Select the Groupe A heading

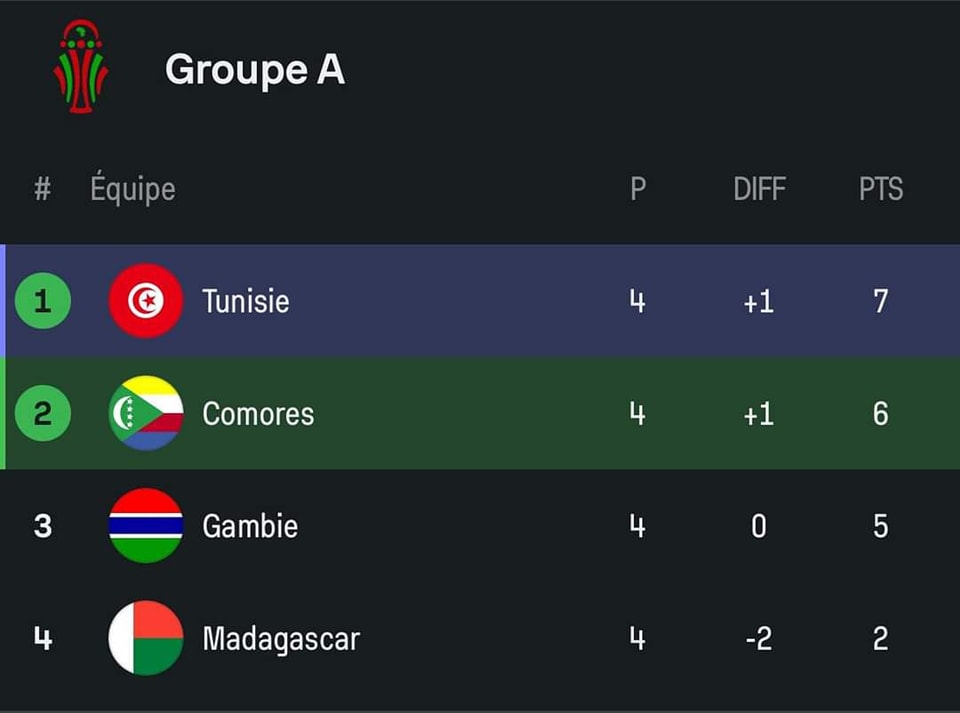pyautogui.click(x=255, y=70)
